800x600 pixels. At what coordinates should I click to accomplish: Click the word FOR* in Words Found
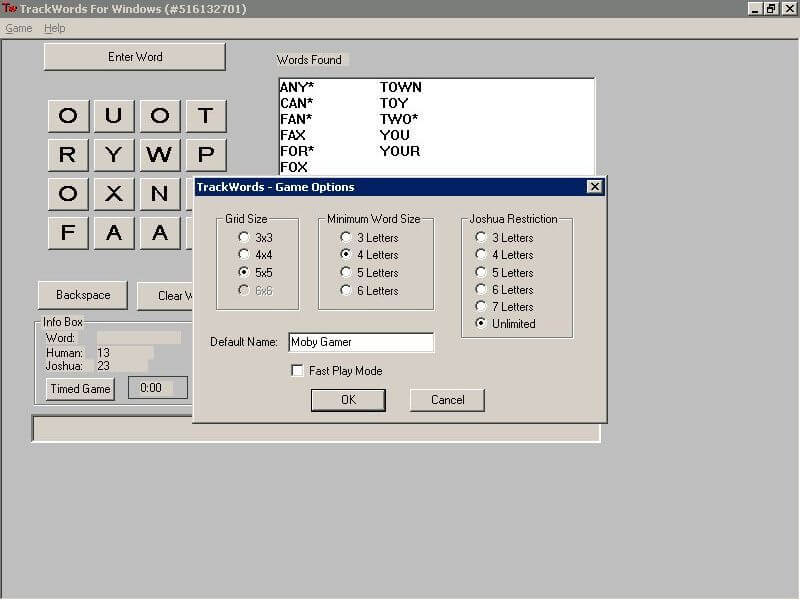[x=297, y=151]
